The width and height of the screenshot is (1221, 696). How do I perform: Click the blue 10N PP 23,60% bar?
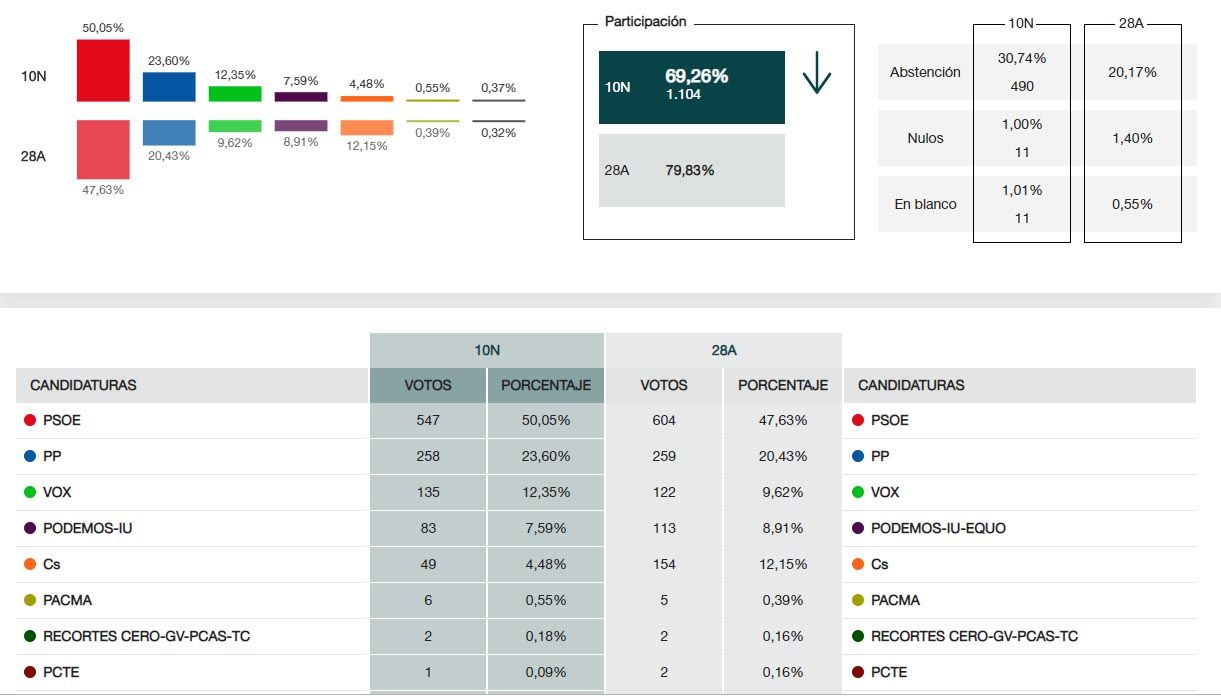(x=169, y=86)
